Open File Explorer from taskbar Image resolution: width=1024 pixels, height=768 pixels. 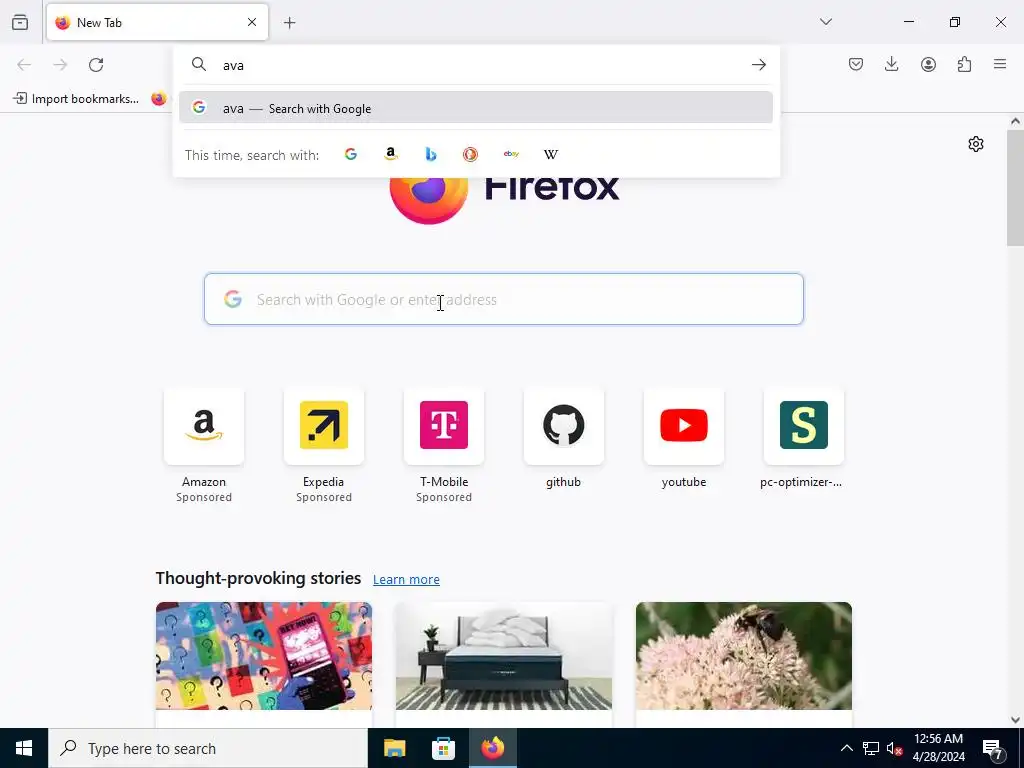(394, 748)
